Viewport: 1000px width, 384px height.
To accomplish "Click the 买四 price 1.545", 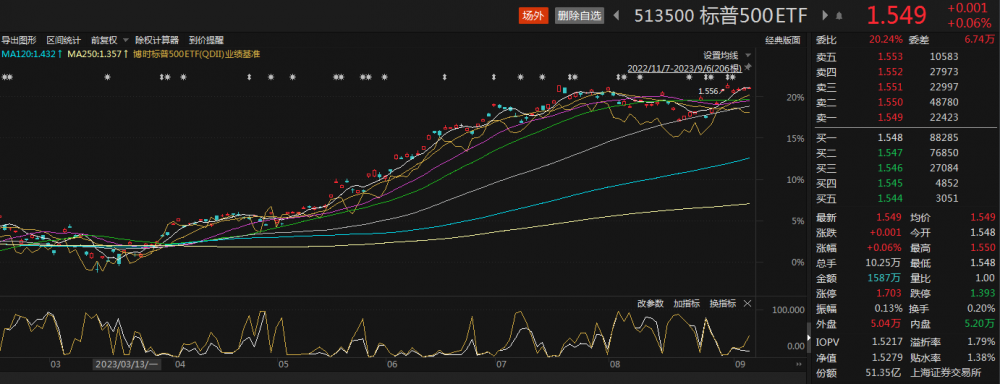I will tap(890, 183).
